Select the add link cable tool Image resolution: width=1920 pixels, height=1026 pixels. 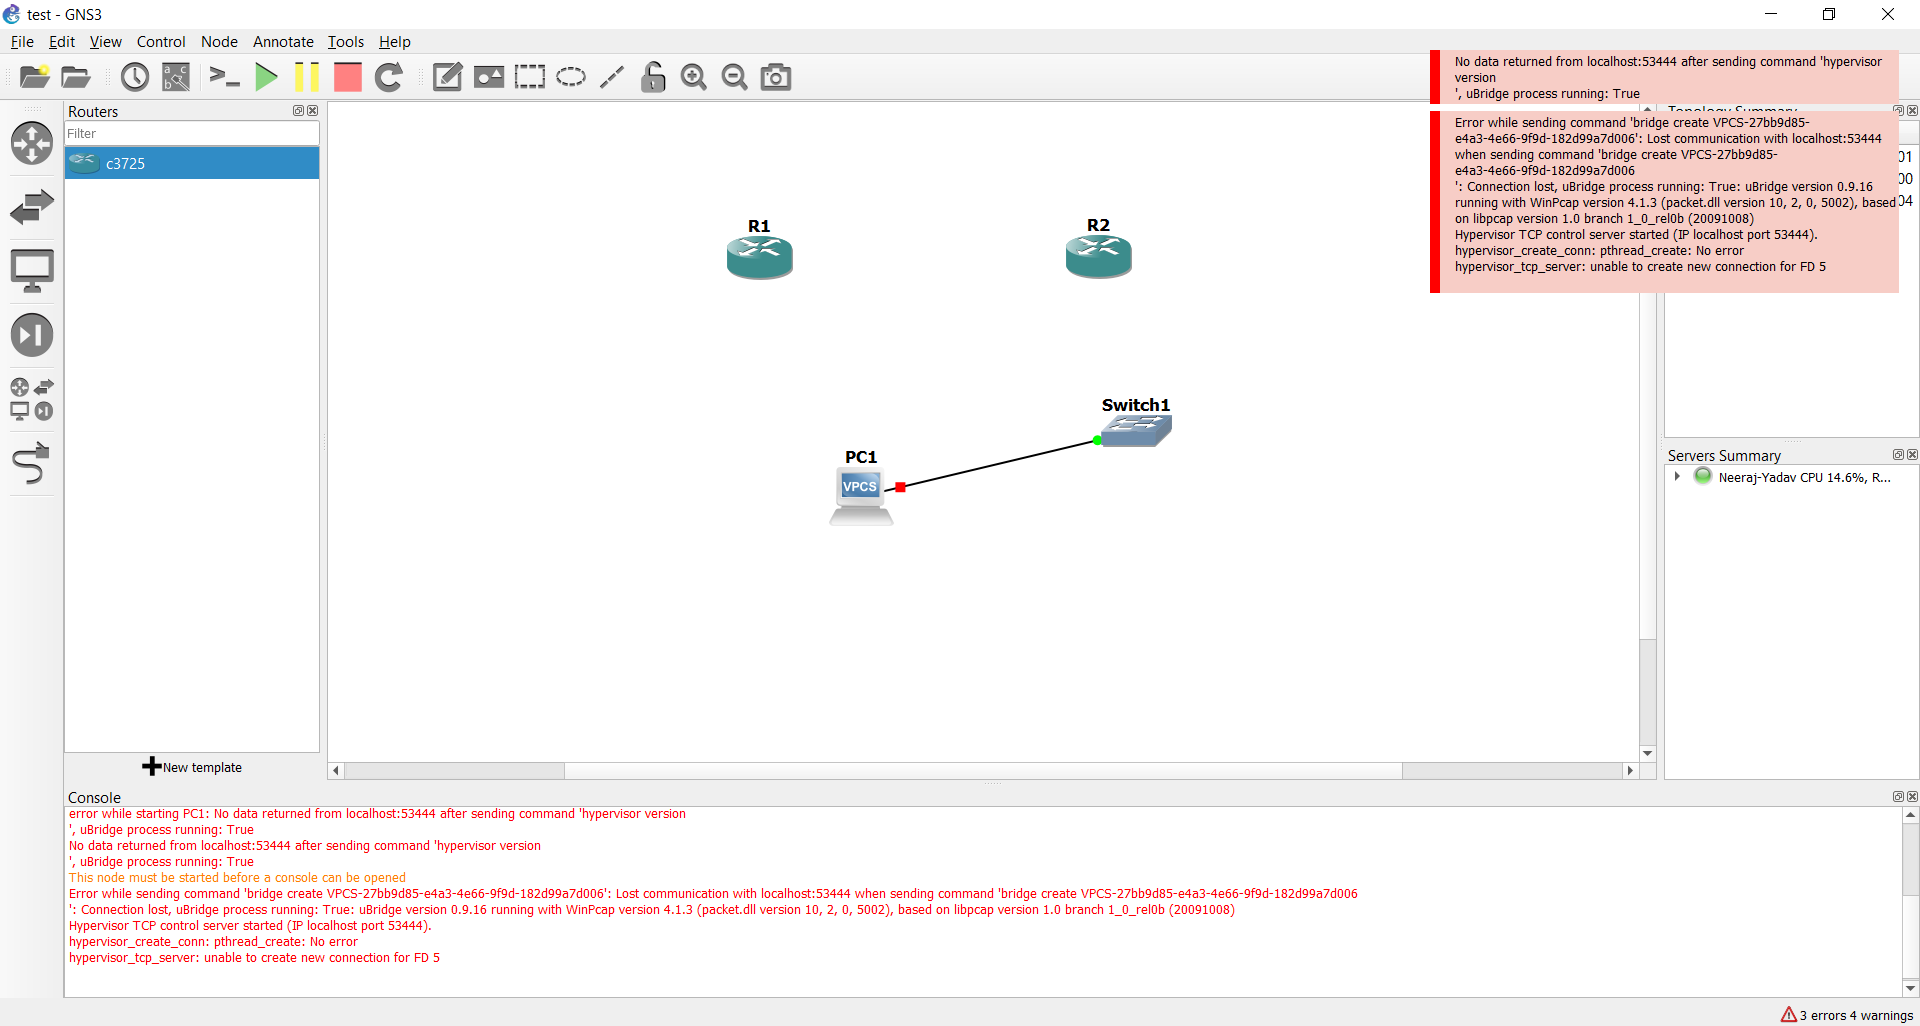[32, 463]
